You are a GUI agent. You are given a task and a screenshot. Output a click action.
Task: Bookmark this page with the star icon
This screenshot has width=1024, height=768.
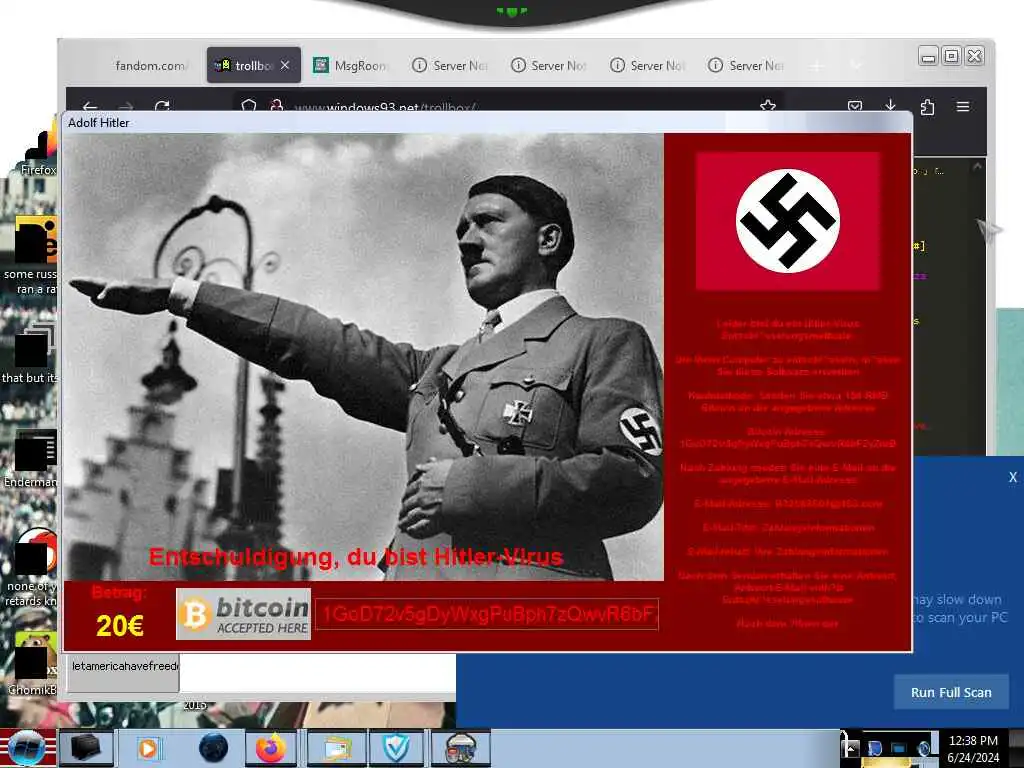point(768,106)
